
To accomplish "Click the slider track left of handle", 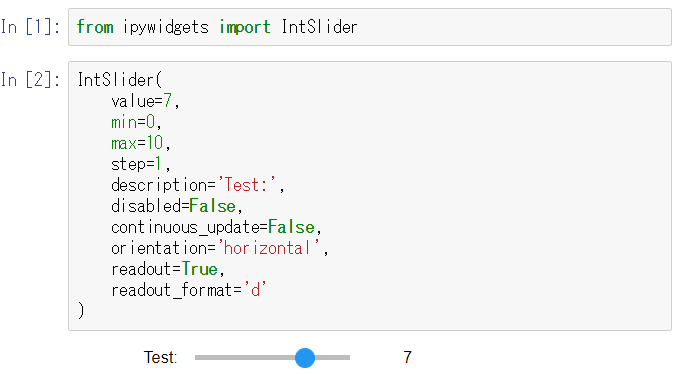I will (x=245, y=357).
